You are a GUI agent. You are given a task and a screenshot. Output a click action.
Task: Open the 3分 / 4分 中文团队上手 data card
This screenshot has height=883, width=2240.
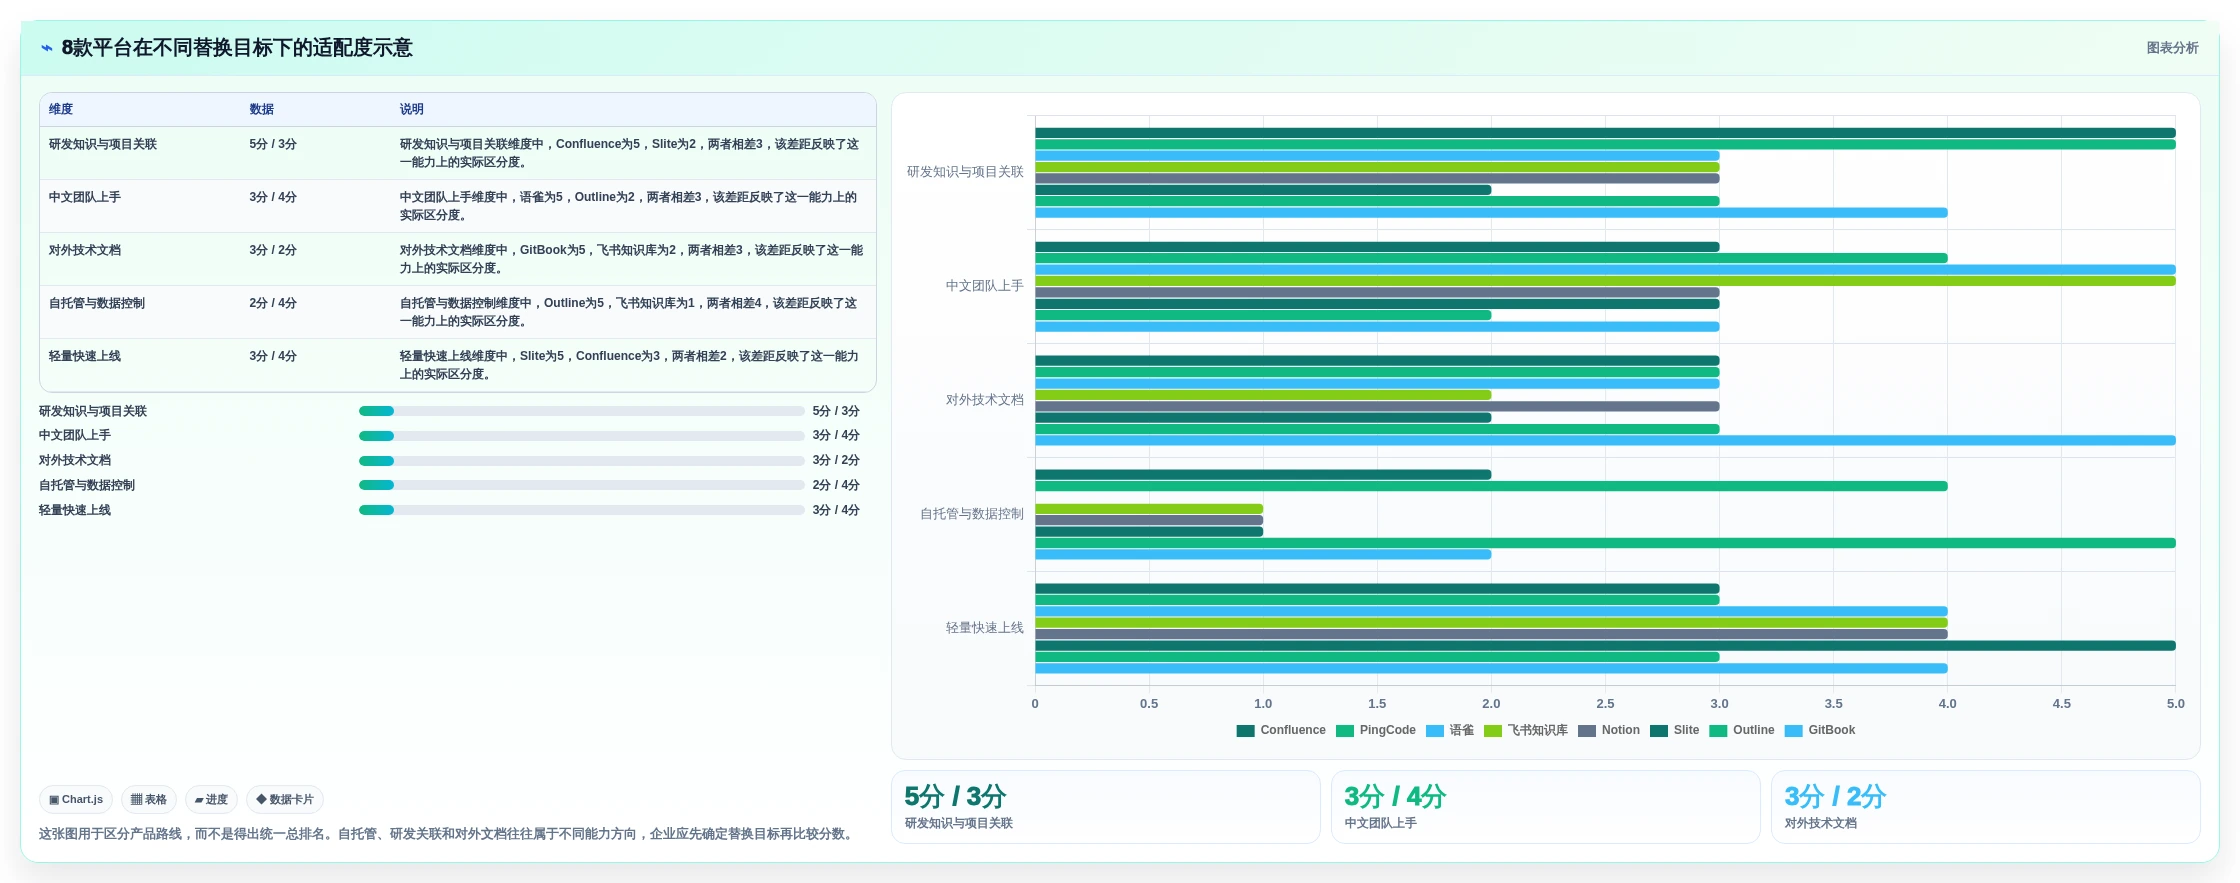[1546, 807]
